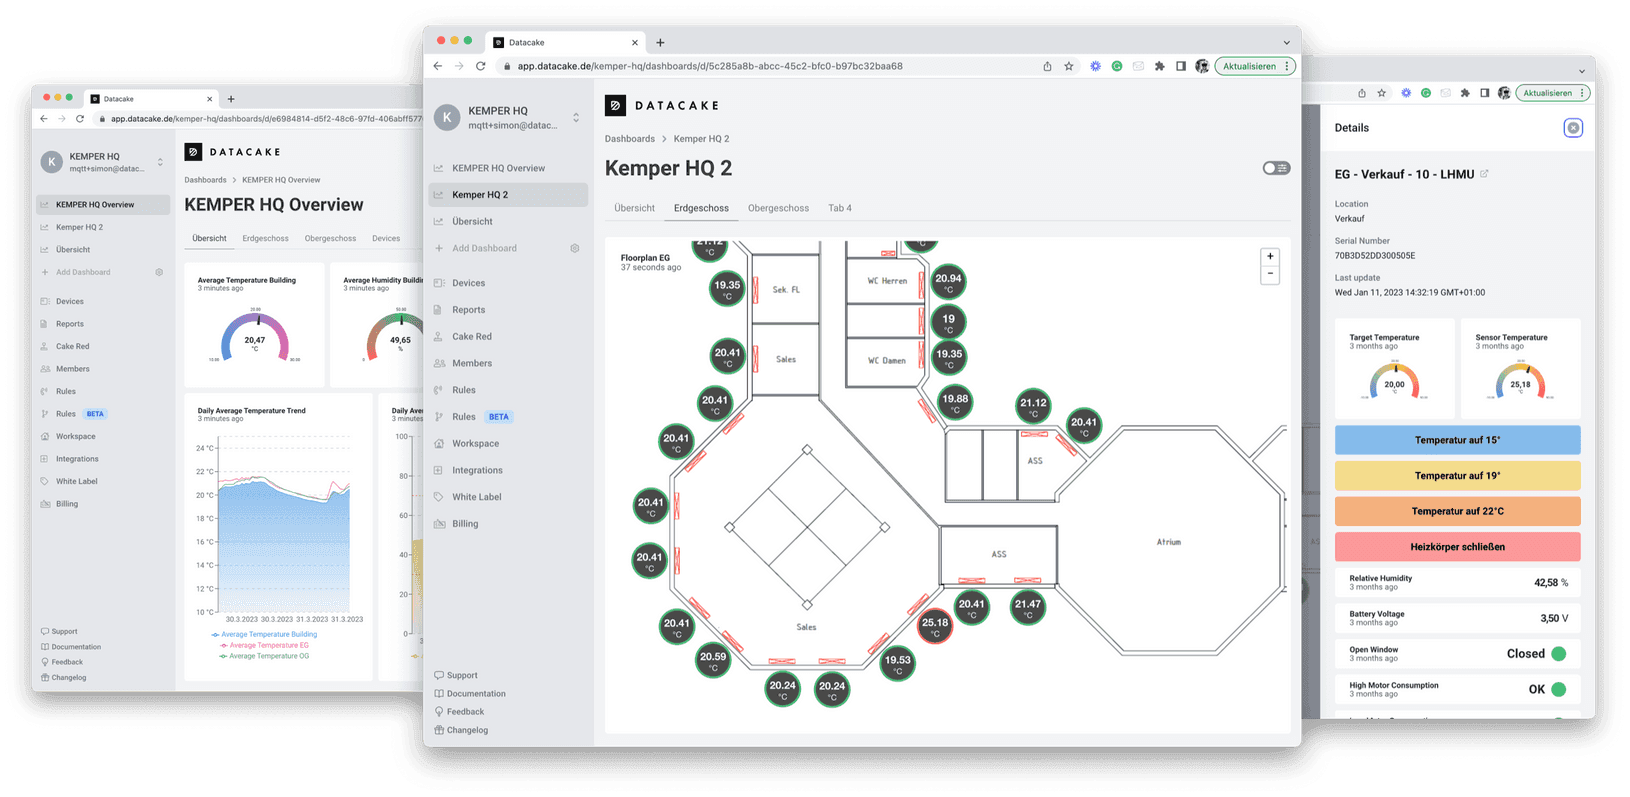Open external link icon next to EG - Verkauf - 10 - LHMU
Viewport: 1630px width, 797px height.
point(1485,174)
